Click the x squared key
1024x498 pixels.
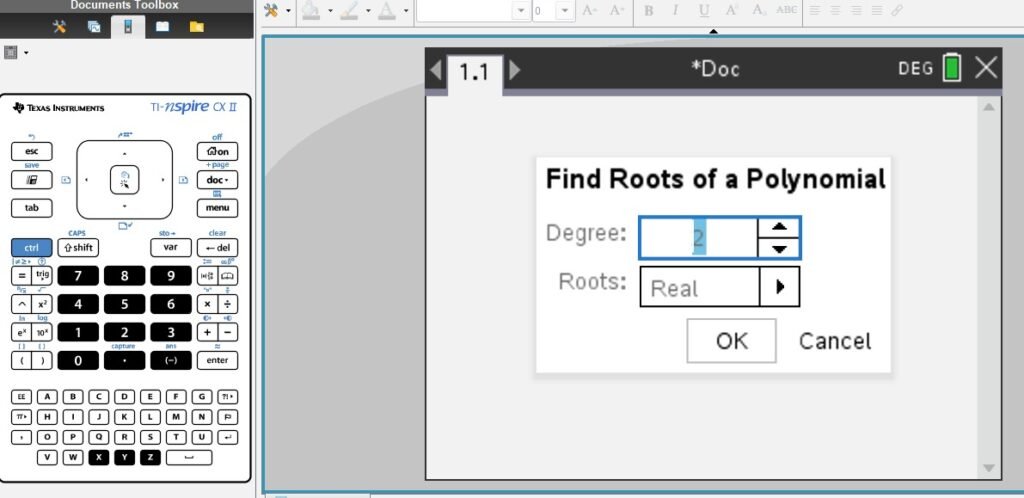click(42, 304)
